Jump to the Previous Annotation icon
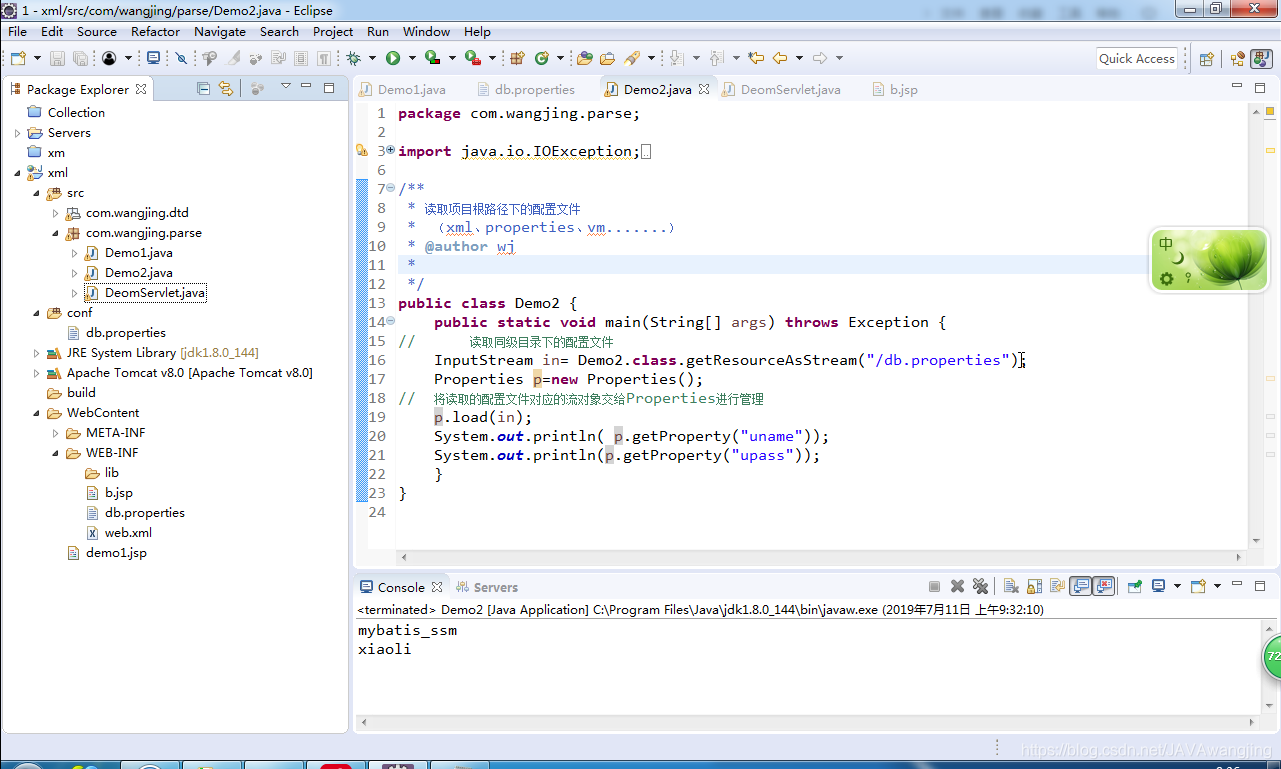 tap(717, 58)
